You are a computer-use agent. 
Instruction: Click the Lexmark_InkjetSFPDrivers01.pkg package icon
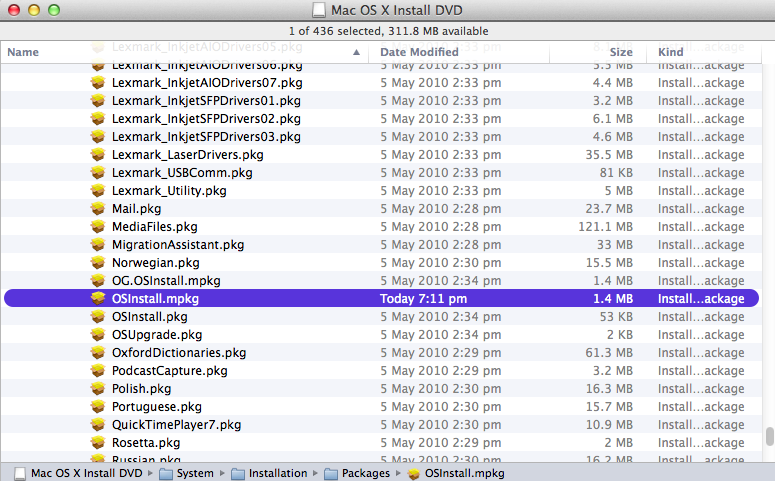click(x=98, y=101)
